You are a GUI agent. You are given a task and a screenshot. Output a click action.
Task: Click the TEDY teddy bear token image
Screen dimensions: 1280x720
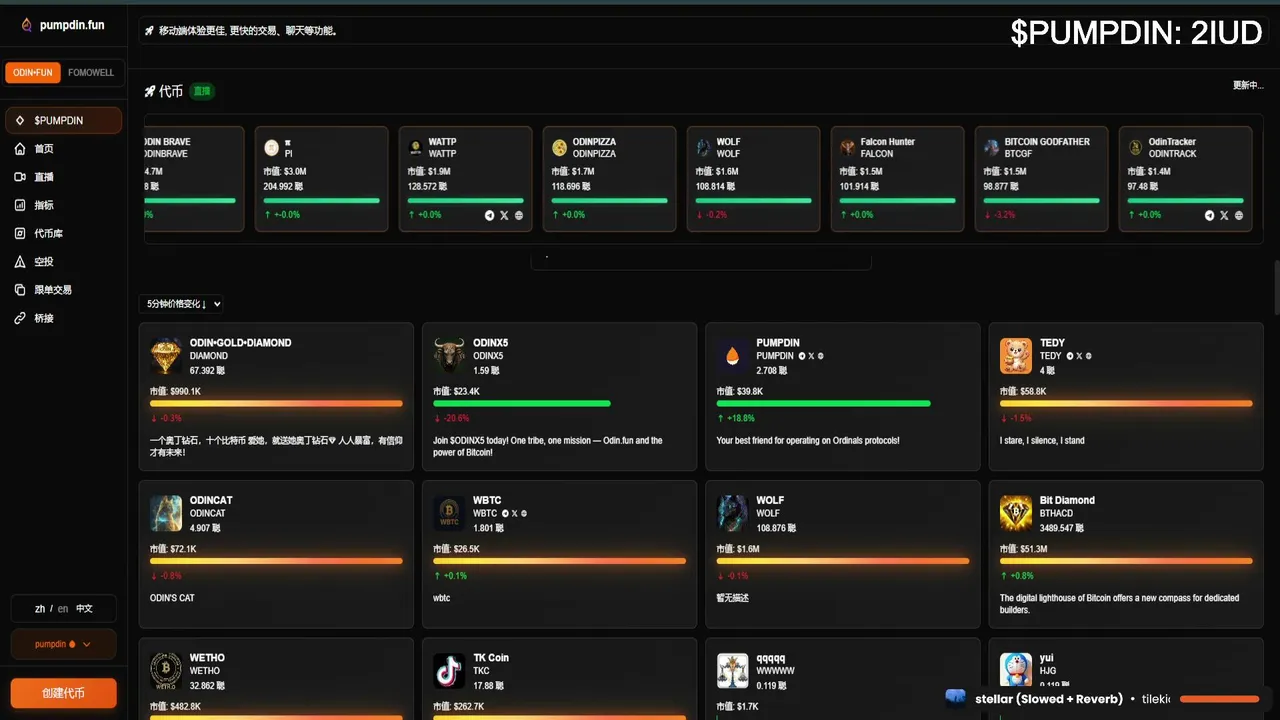1016,356
